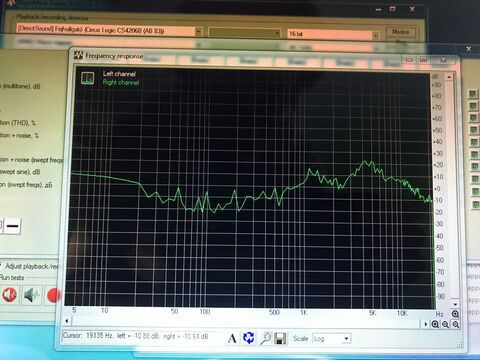This screenshot has width=480, height=360.
Task: Click the minus button on the left panel
Action: point(13,226)
